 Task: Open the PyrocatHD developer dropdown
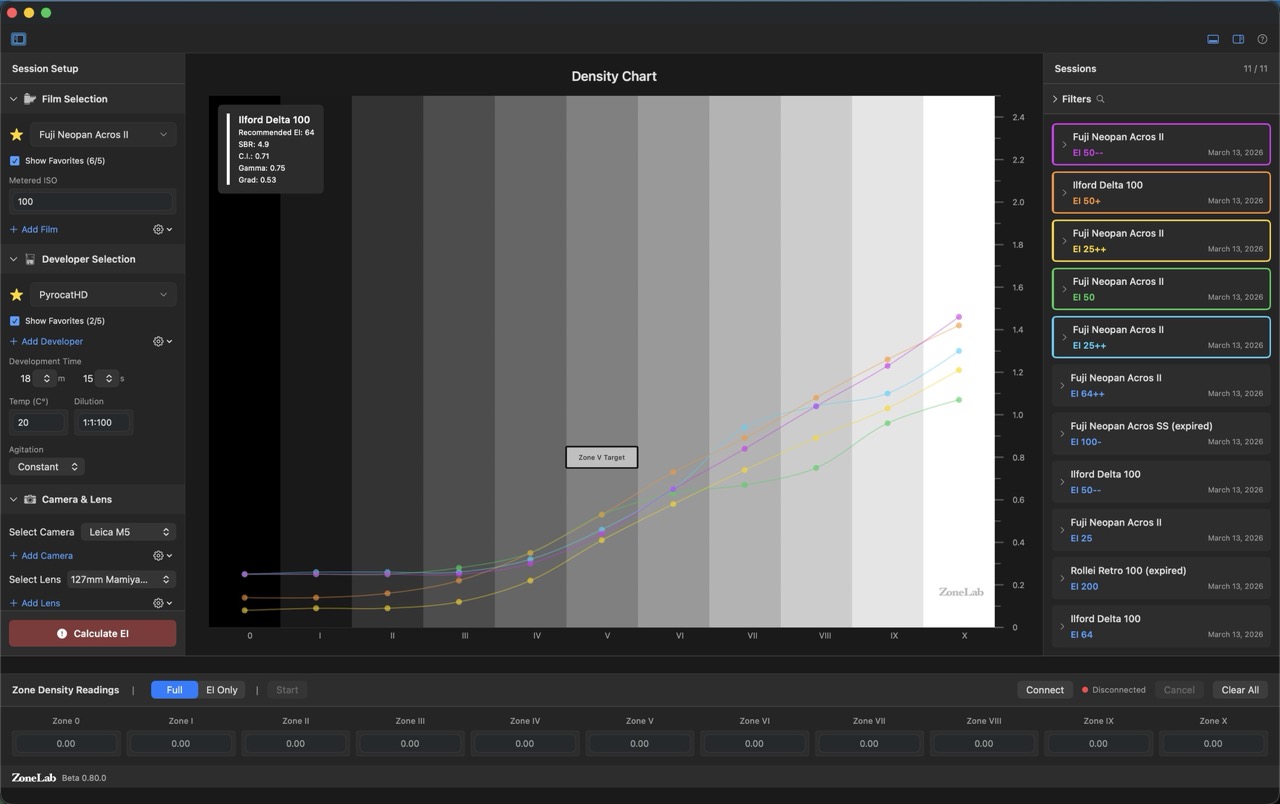[x=103, y=294]
